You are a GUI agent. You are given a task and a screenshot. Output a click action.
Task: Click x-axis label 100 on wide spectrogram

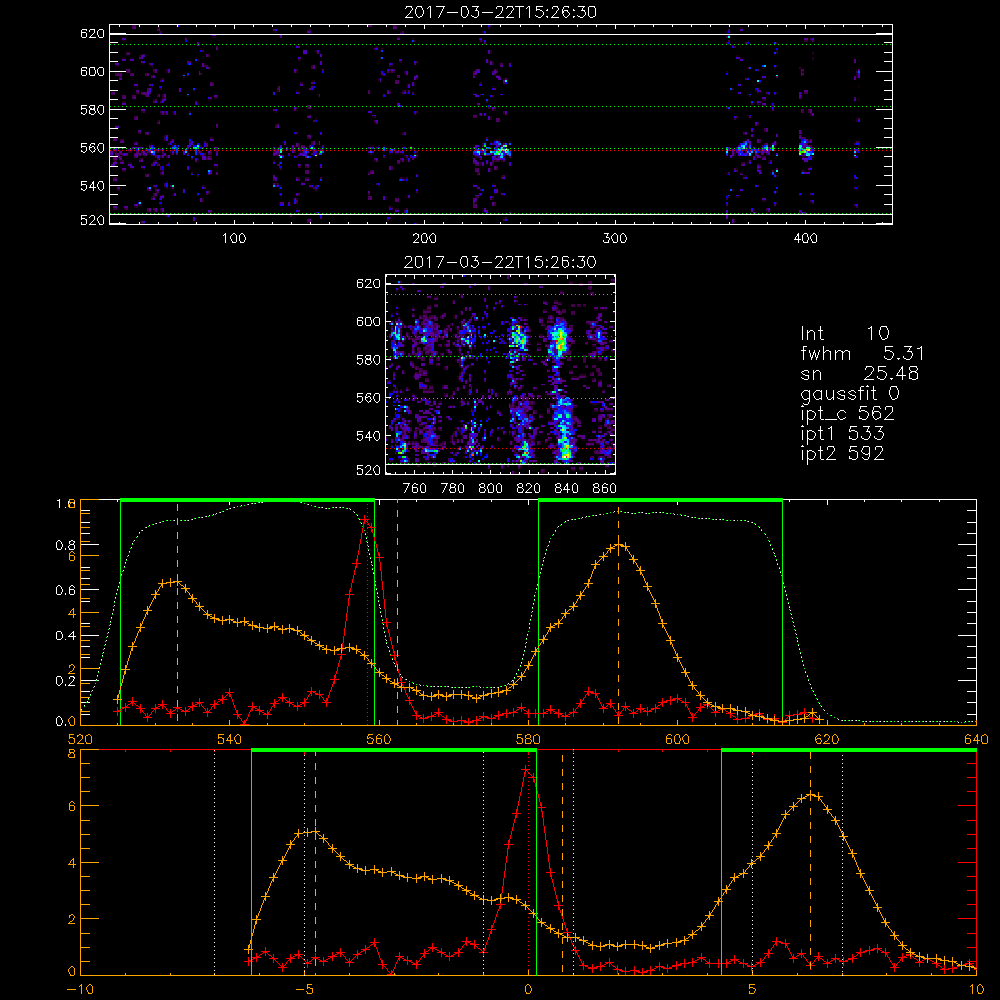click(x=234, y=239)
